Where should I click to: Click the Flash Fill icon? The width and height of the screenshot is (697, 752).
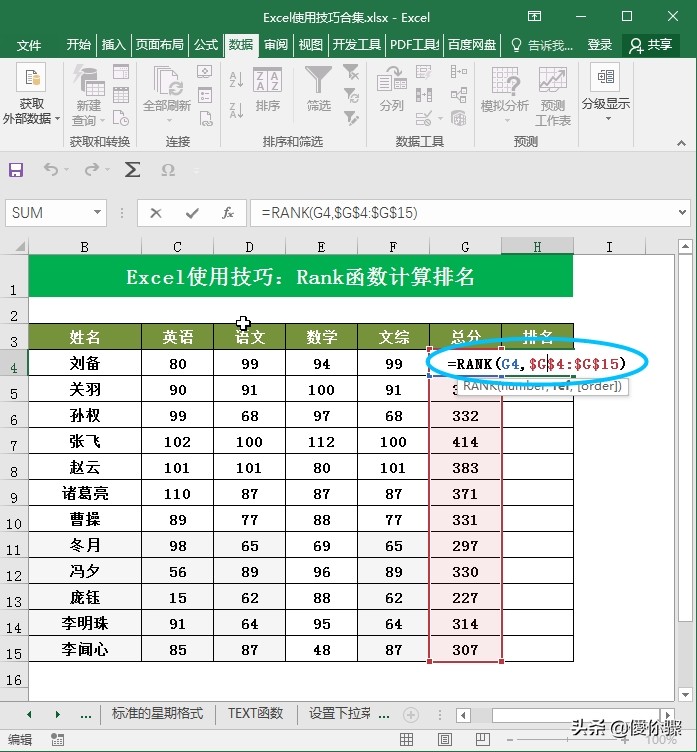(424, 72)
